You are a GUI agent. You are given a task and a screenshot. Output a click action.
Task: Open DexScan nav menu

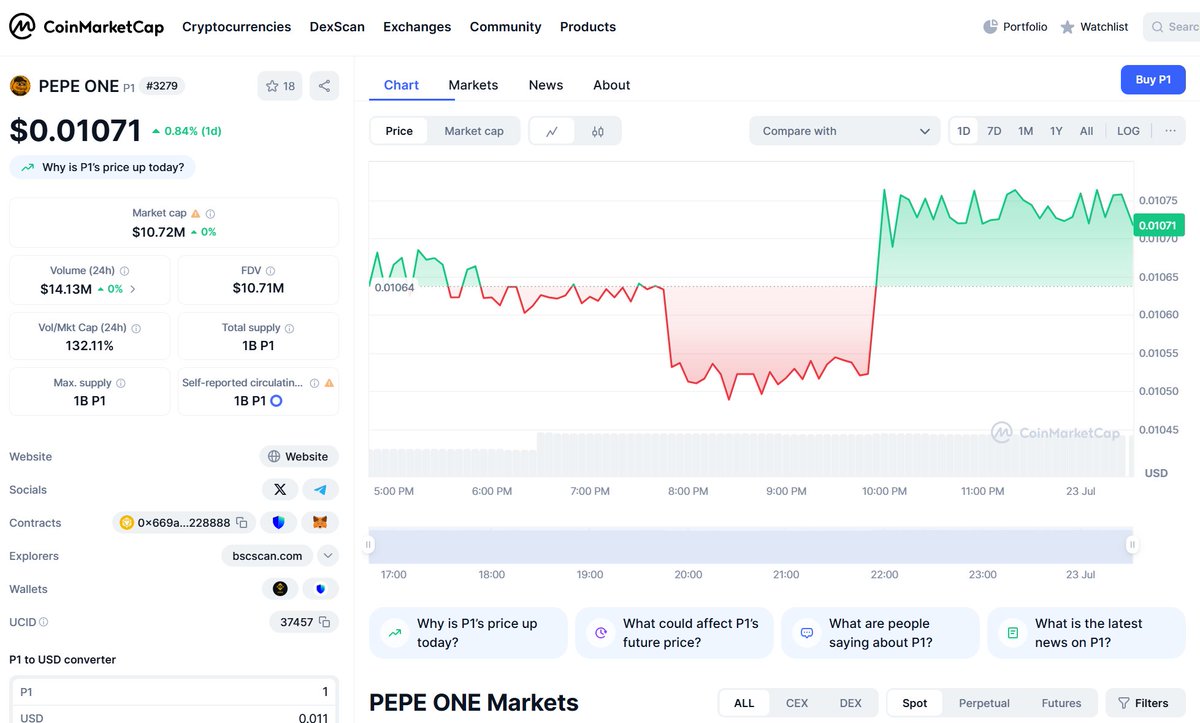[x=337, y=27]
